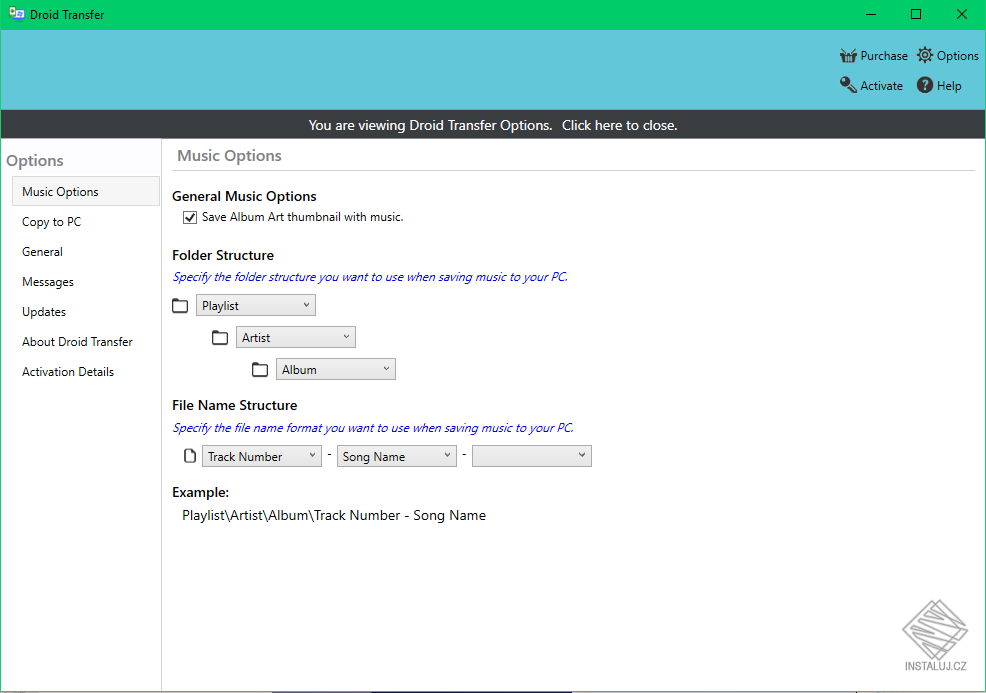The width and height of the screenshot is (986, 693).
Task: Open the Artist folder level dropdown
Action: [296, 338]
